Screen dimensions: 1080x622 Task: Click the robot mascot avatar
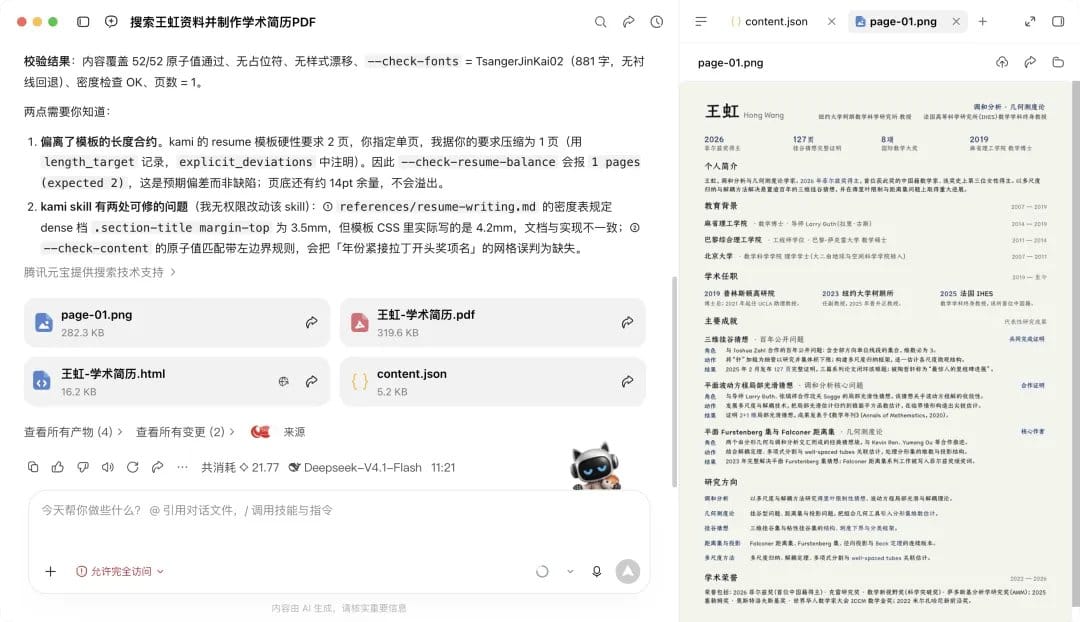(x=595, y=466)
